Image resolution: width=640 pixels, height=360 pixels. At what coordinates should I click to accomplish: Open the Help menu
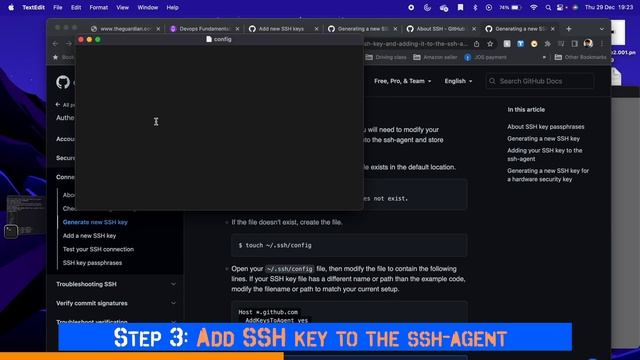tap(172, 7)
